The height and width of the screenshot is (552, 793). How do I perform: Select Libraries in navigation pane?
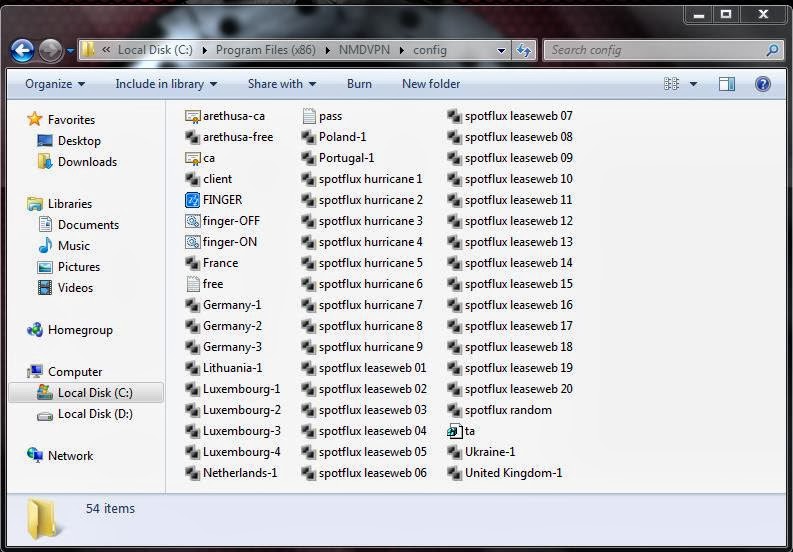tap(70, 204)
